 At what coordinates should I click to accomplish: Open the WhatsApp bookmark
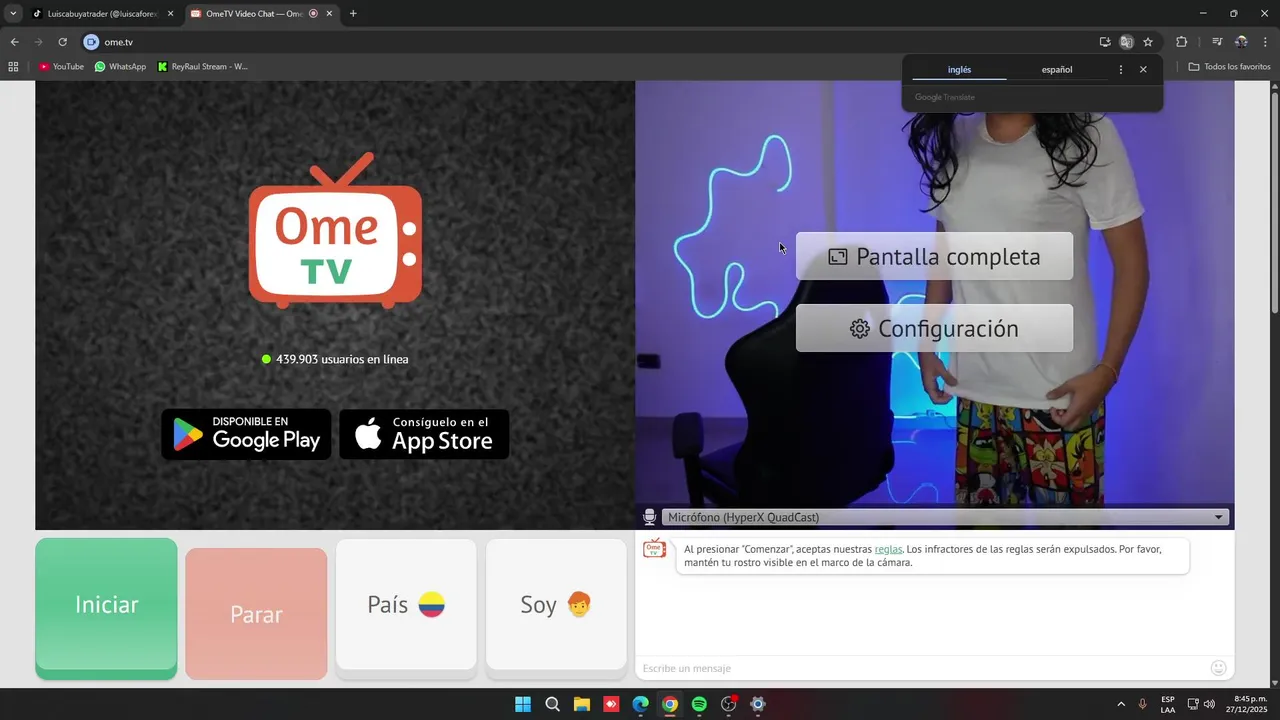click(x=120, y=67)
